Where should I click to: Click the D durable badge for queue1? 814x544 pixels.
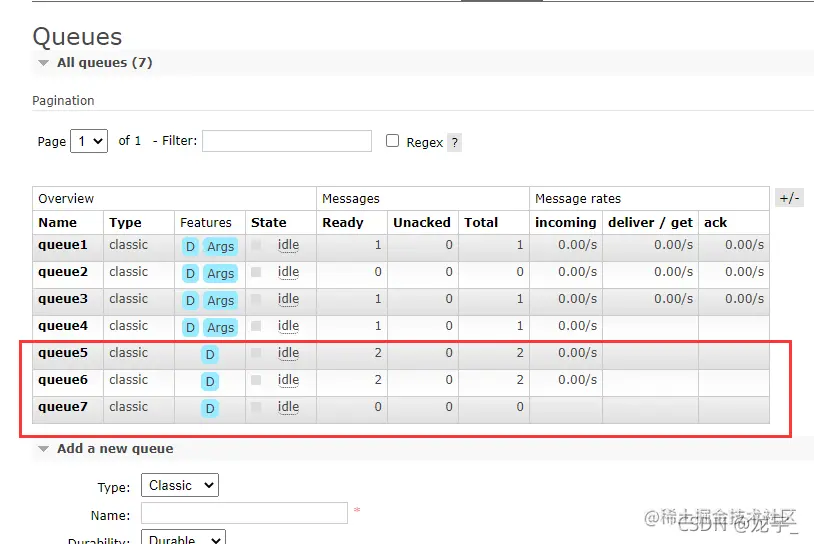pyautogui.click(x=191, y=247)
